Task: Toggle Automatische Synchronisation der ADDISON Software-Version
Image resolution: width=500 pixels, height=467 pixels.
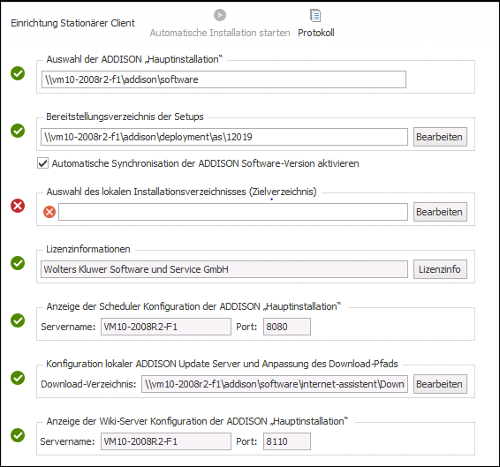Action: pos(43,163)
